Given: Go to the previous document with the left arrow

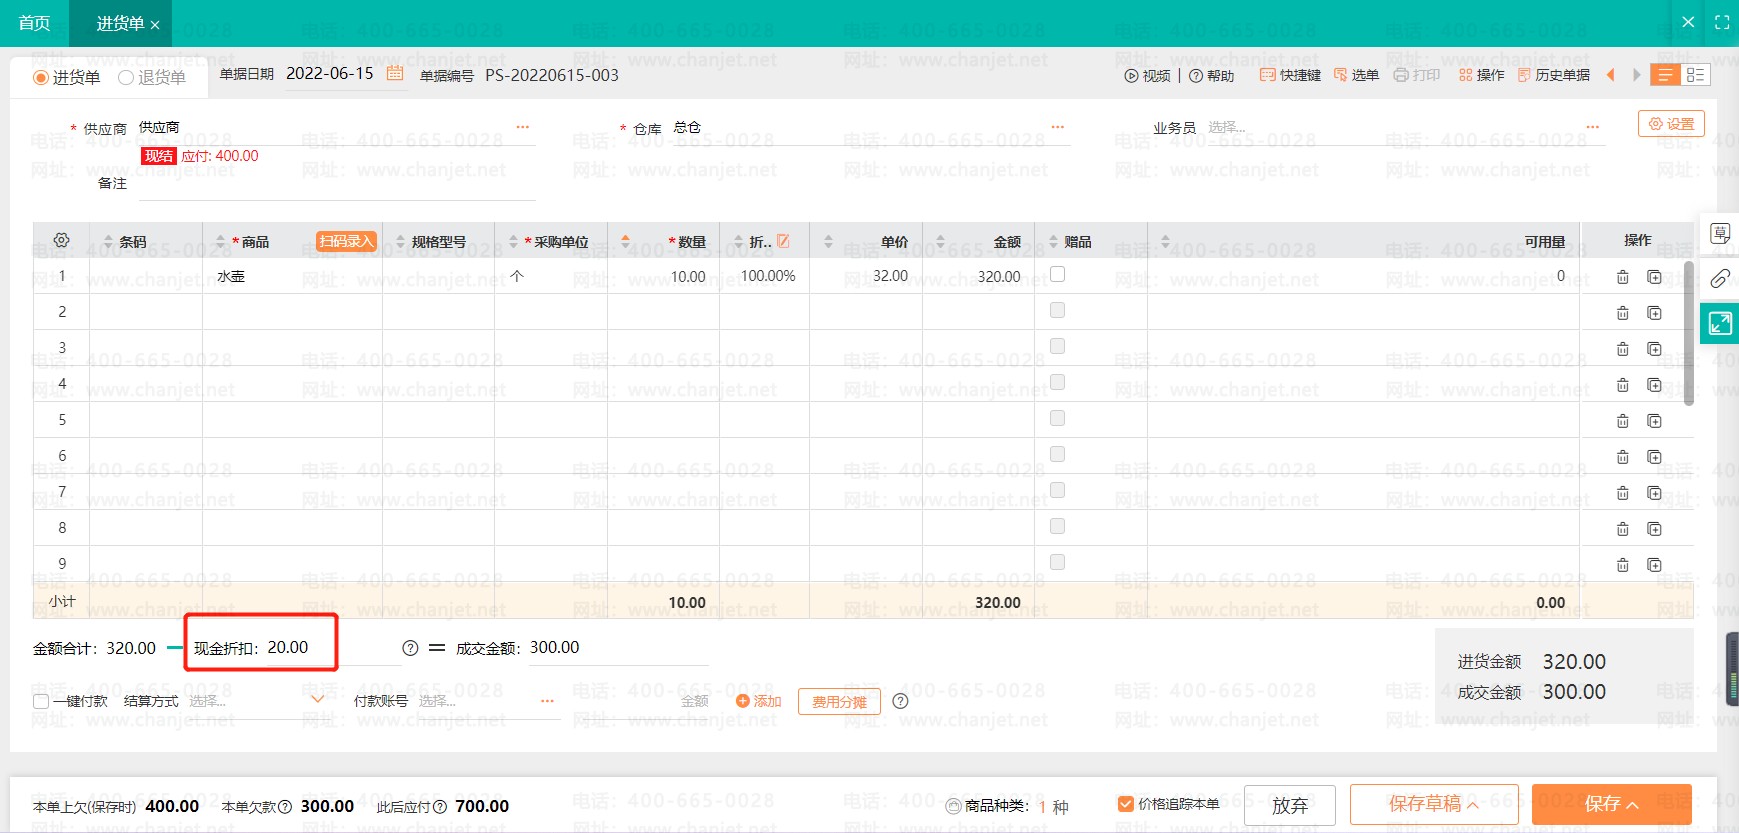Looking at the screenshot, I should (1610, 75).
